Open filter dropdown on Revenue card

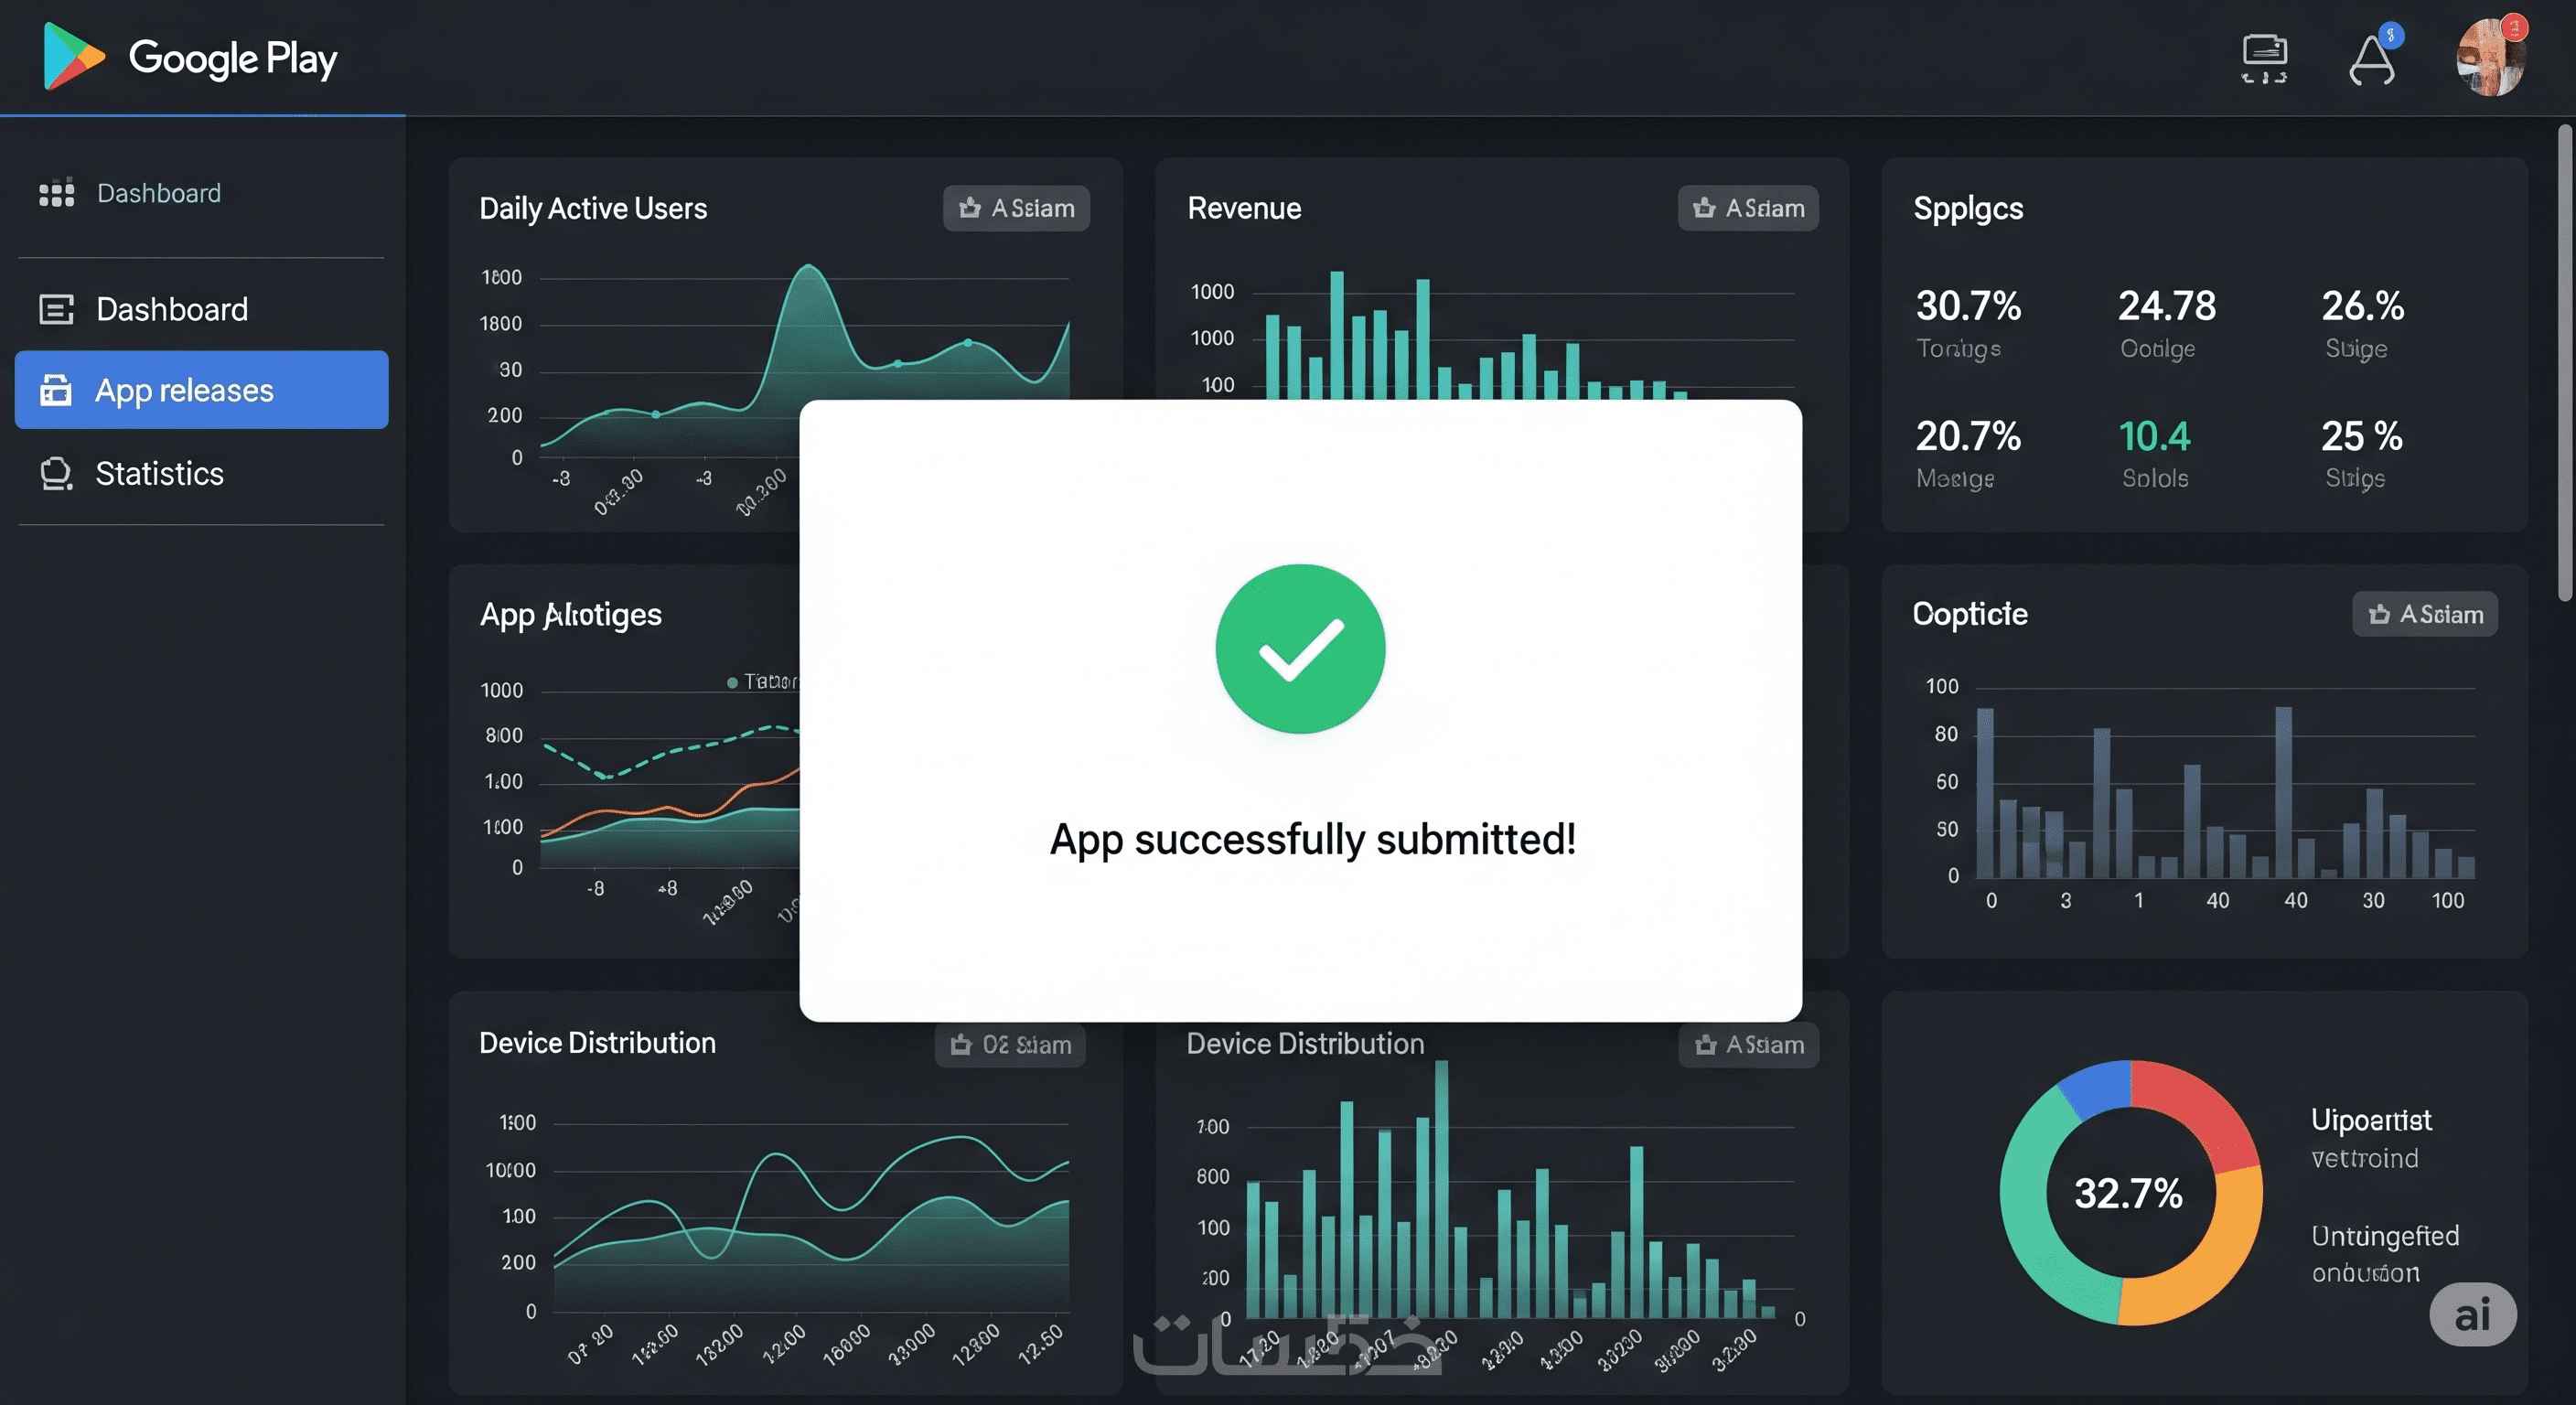pos(1747,208)
